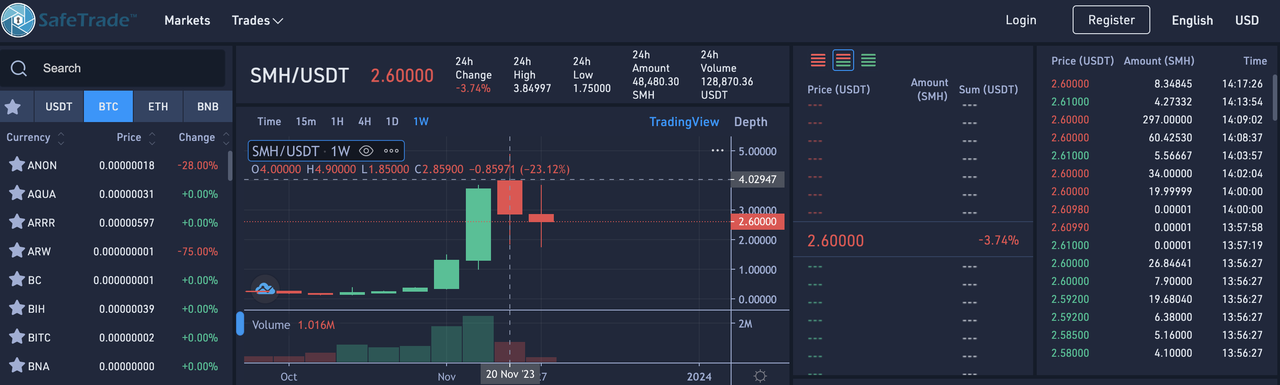This screenshot has height=385, width=1280.
Task: Click the trade row at 14:13:54
Action: (1158, 102)
